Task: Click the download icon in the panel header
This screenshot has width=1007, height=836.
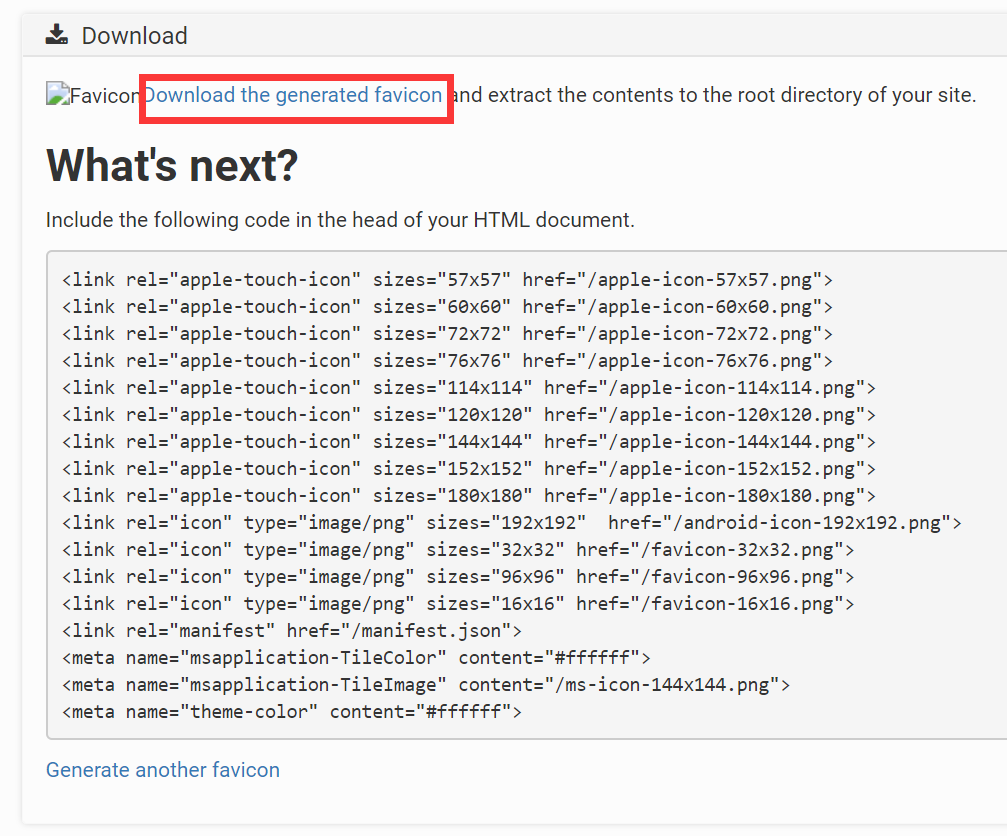Action: [x=57, y=36]
